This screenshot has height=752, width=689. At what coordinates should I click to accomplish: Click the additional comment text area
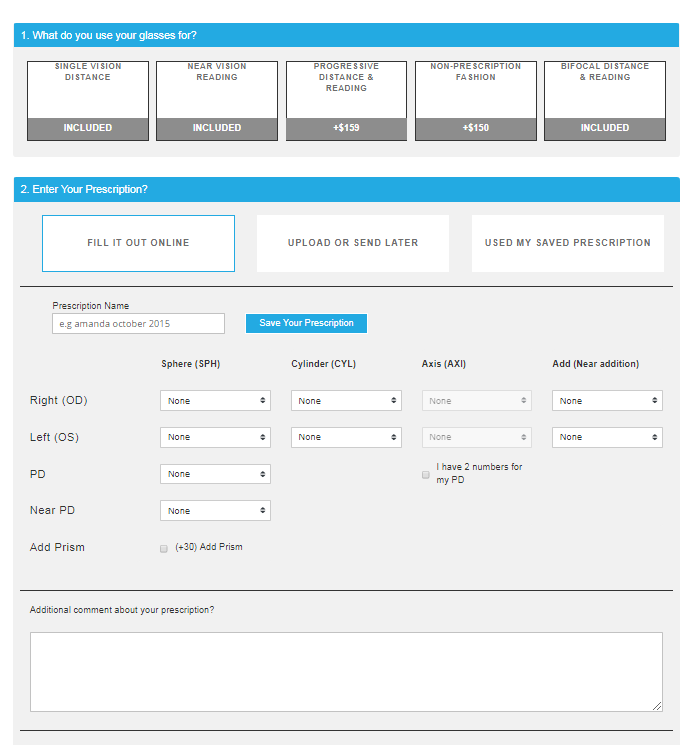tap(346, 672)
